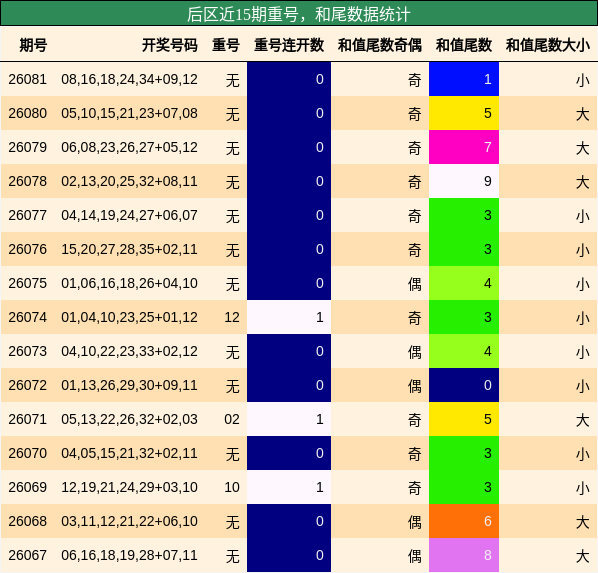The image size is (598, 573).
Task: Click draw numbers 06,08,23,26,27+05,12
Action: point(129,147)
